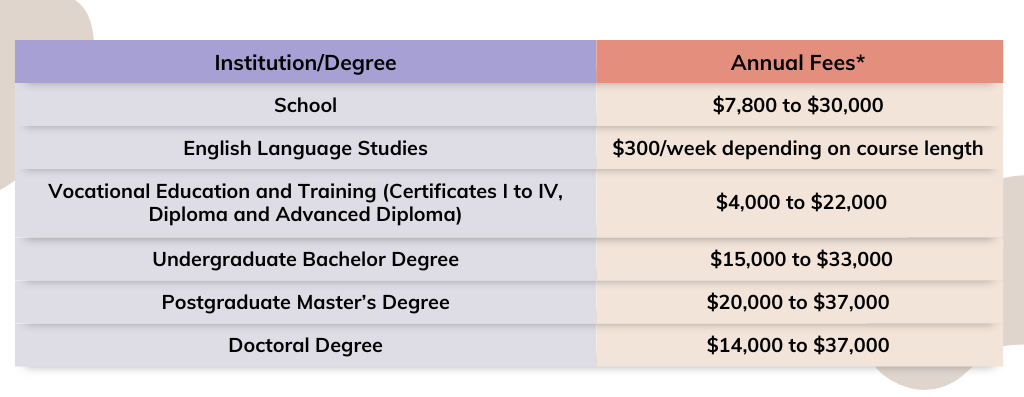This screenshot has height=397, width=1024.
Task: Select the Postgraduate Master's Degree row
Action: coord(305,302)
